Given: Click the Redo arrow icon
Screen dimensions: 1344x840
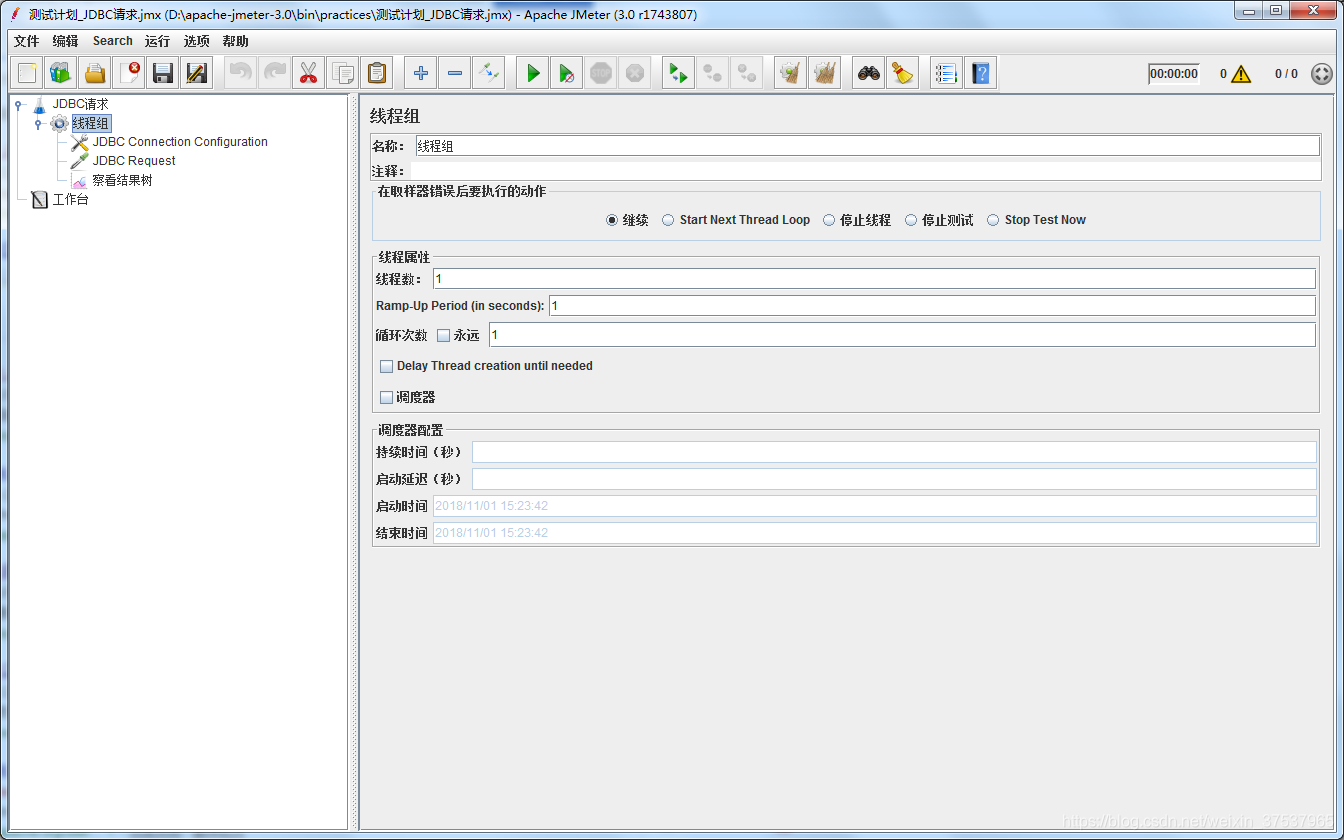Looking at the screenshot, I should click(x=274, y=73).
